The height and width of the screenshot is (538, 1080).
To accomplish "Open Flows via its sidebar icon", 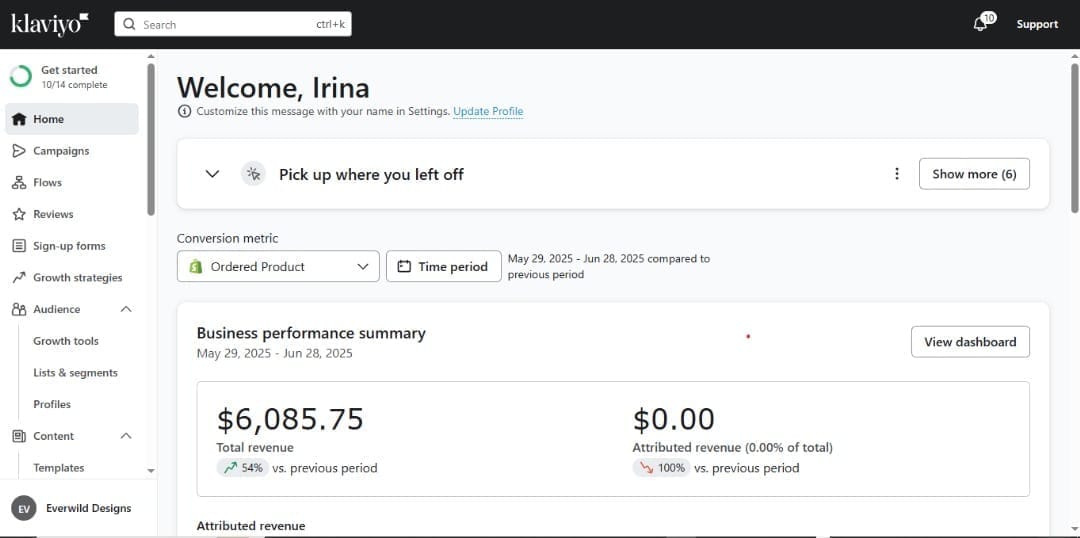I will pyautogui.click(x=19, y=183).
